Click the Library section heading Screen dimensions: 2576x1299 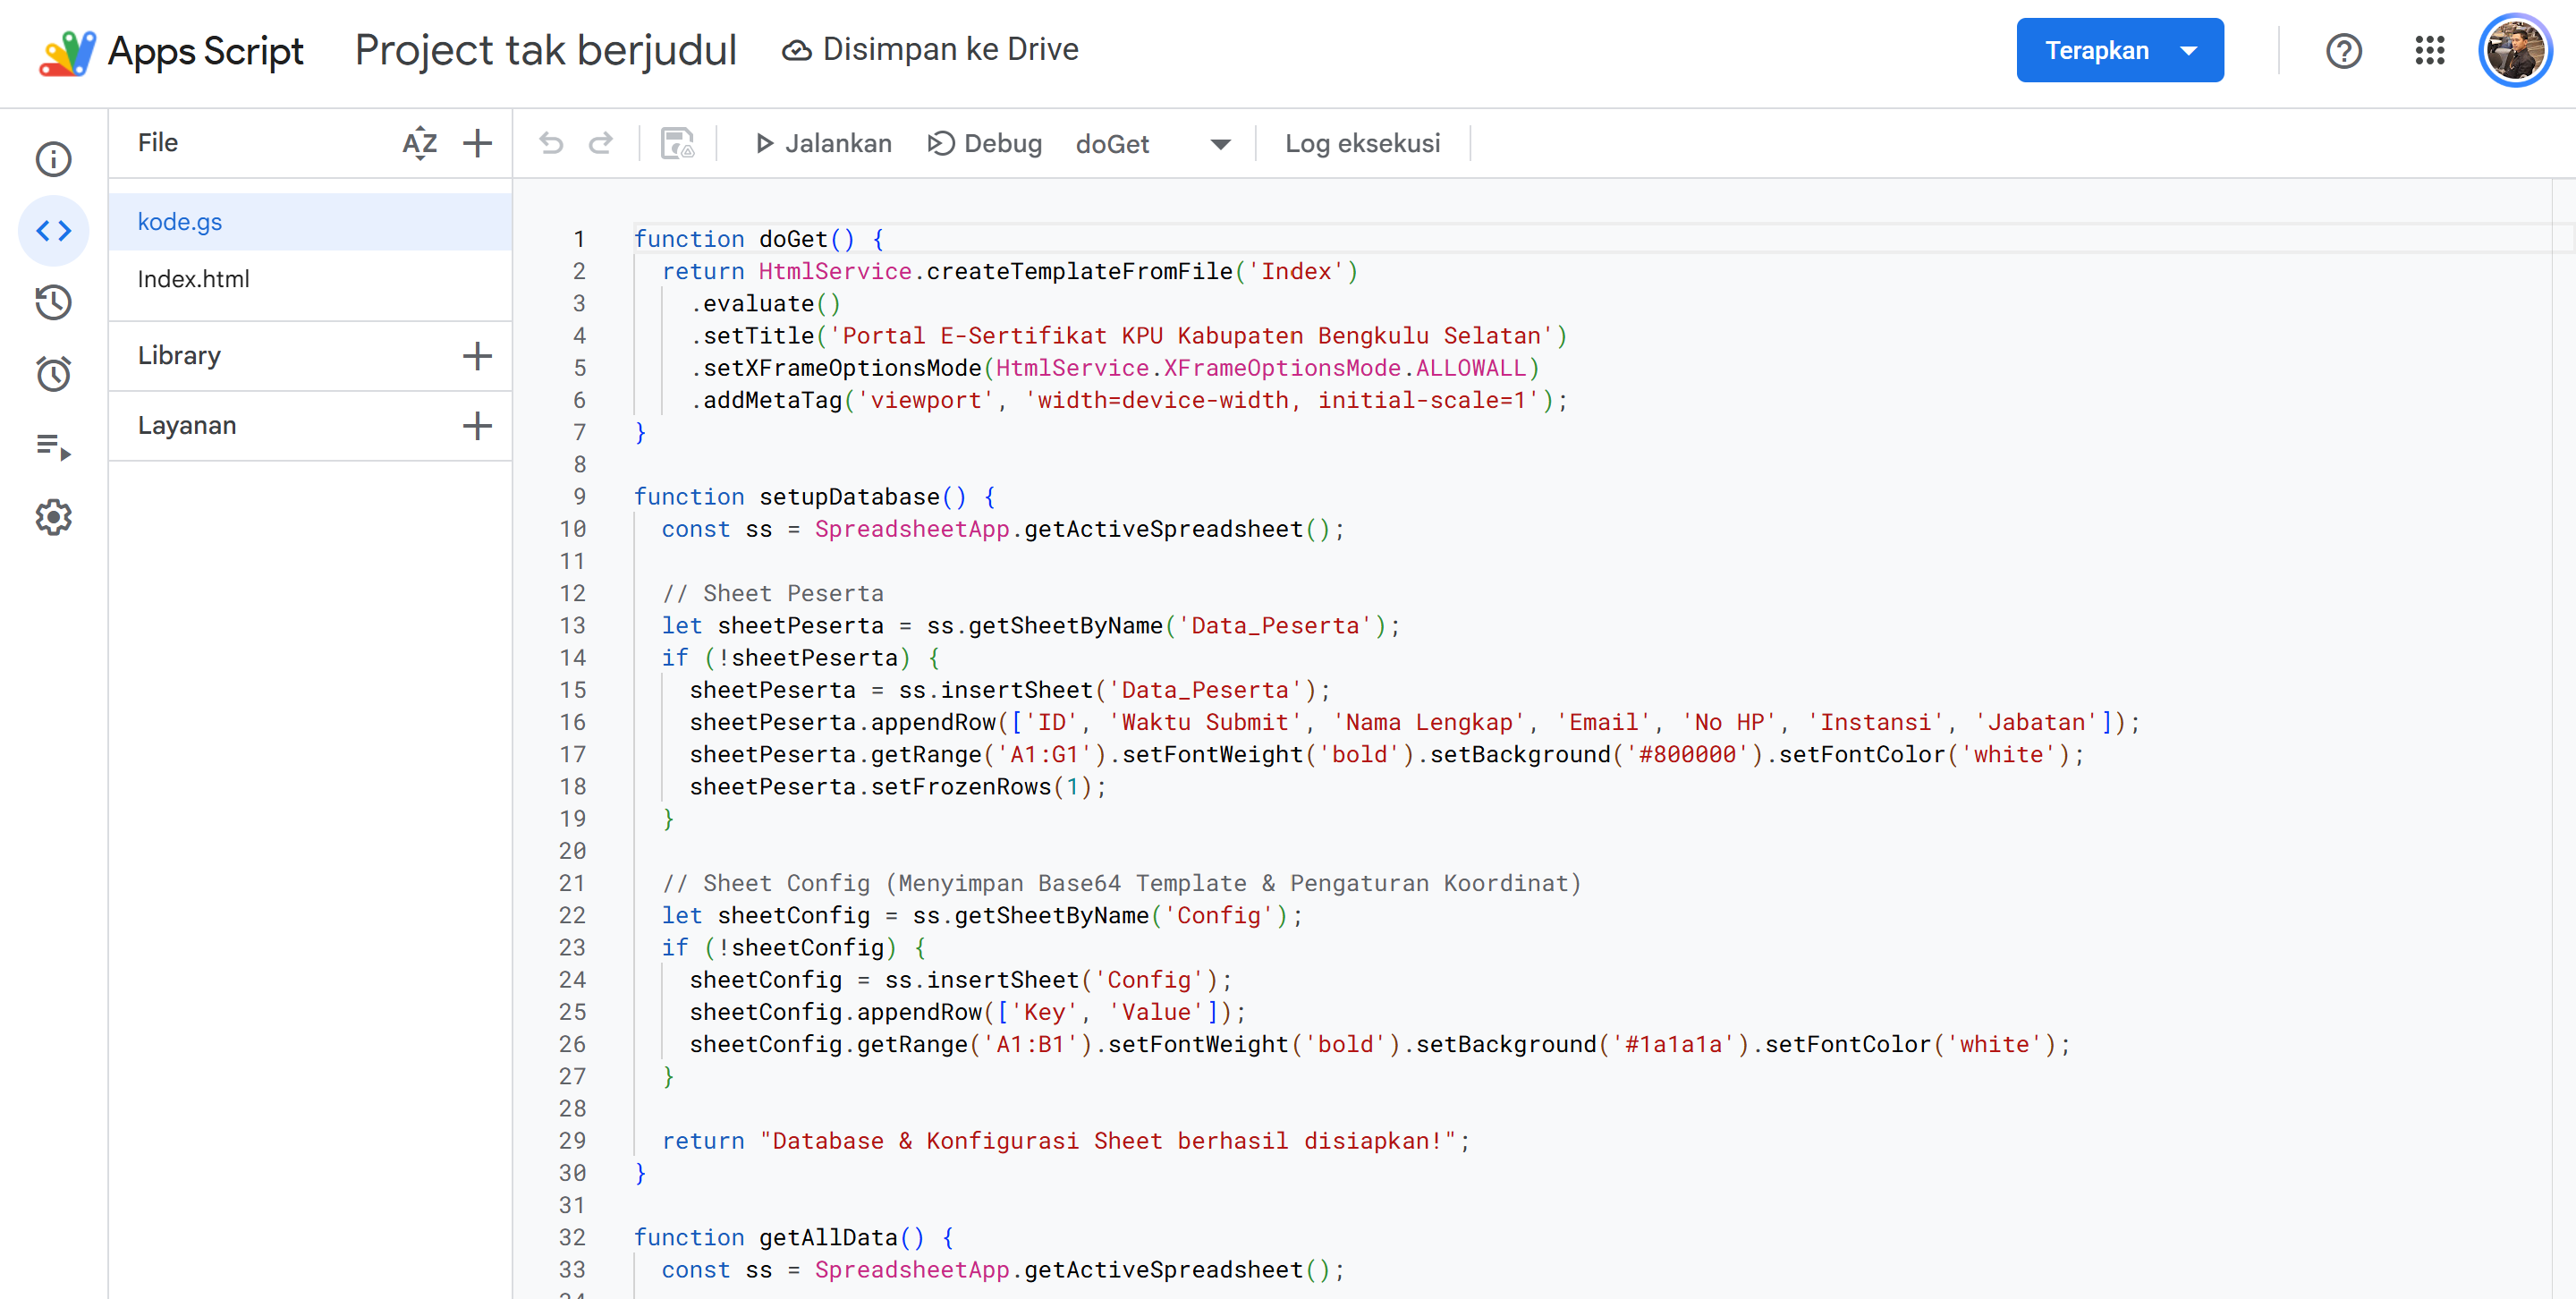(x=179, y=356)
